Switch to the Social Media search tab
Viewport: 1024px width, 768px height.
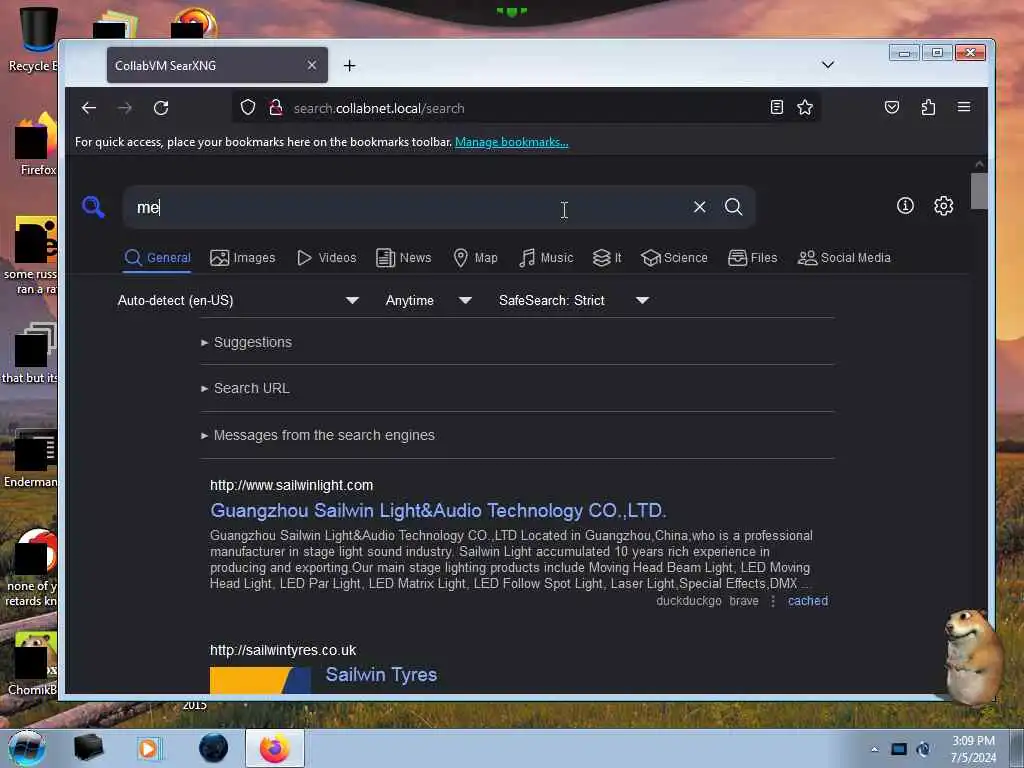click(x=844, y=257)
